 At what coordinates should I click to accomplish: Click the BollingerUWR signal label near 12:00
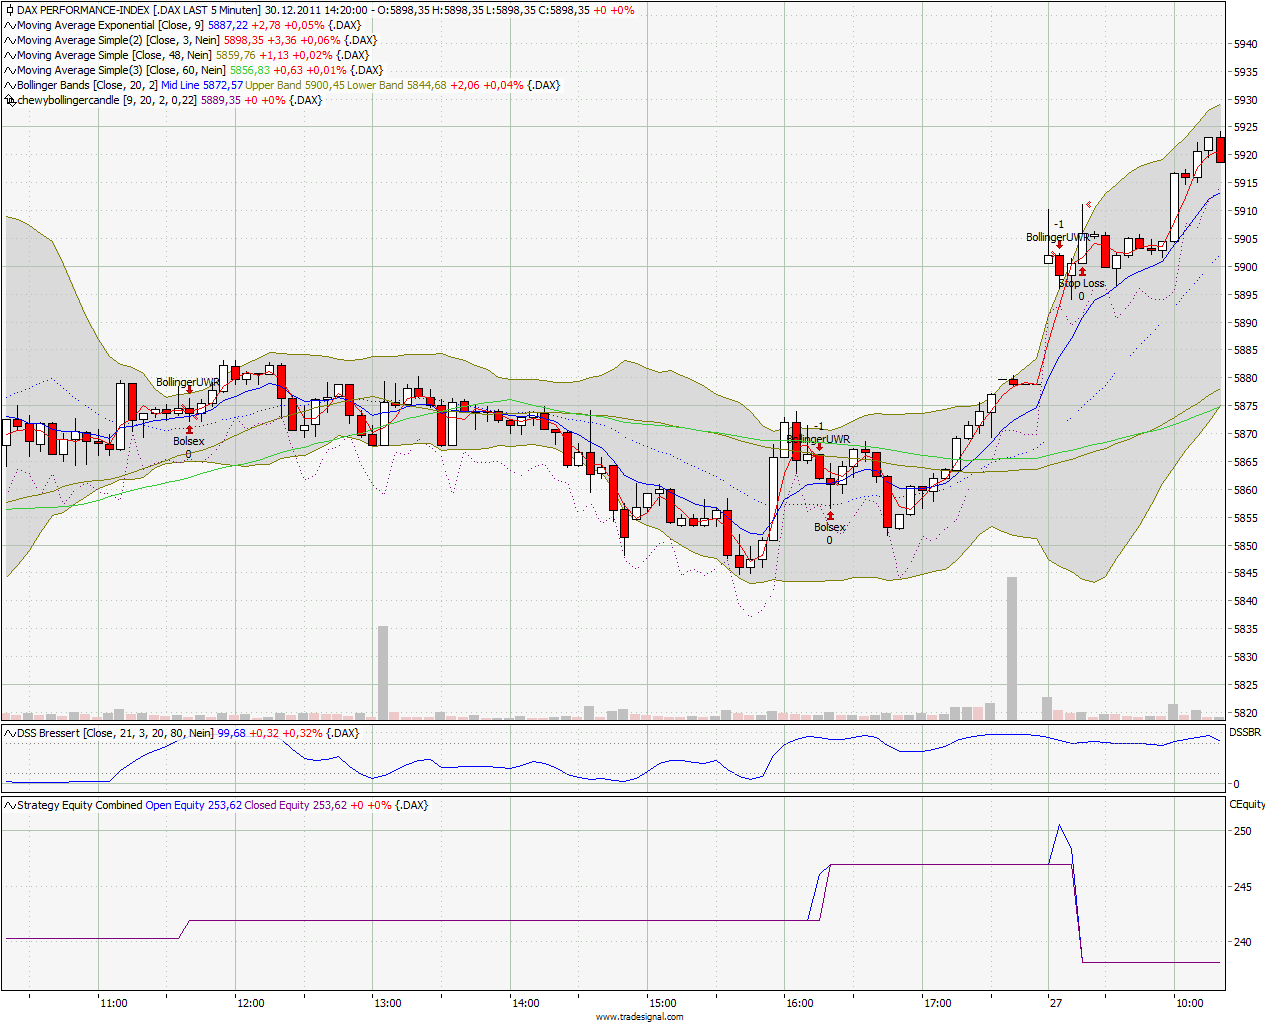(x=187, y=382)
